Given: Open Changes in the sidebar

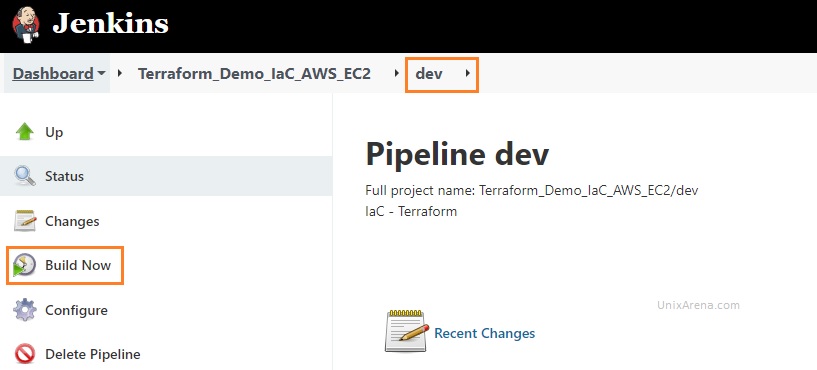Looking at the screenshot, I should tap(72, 221).
